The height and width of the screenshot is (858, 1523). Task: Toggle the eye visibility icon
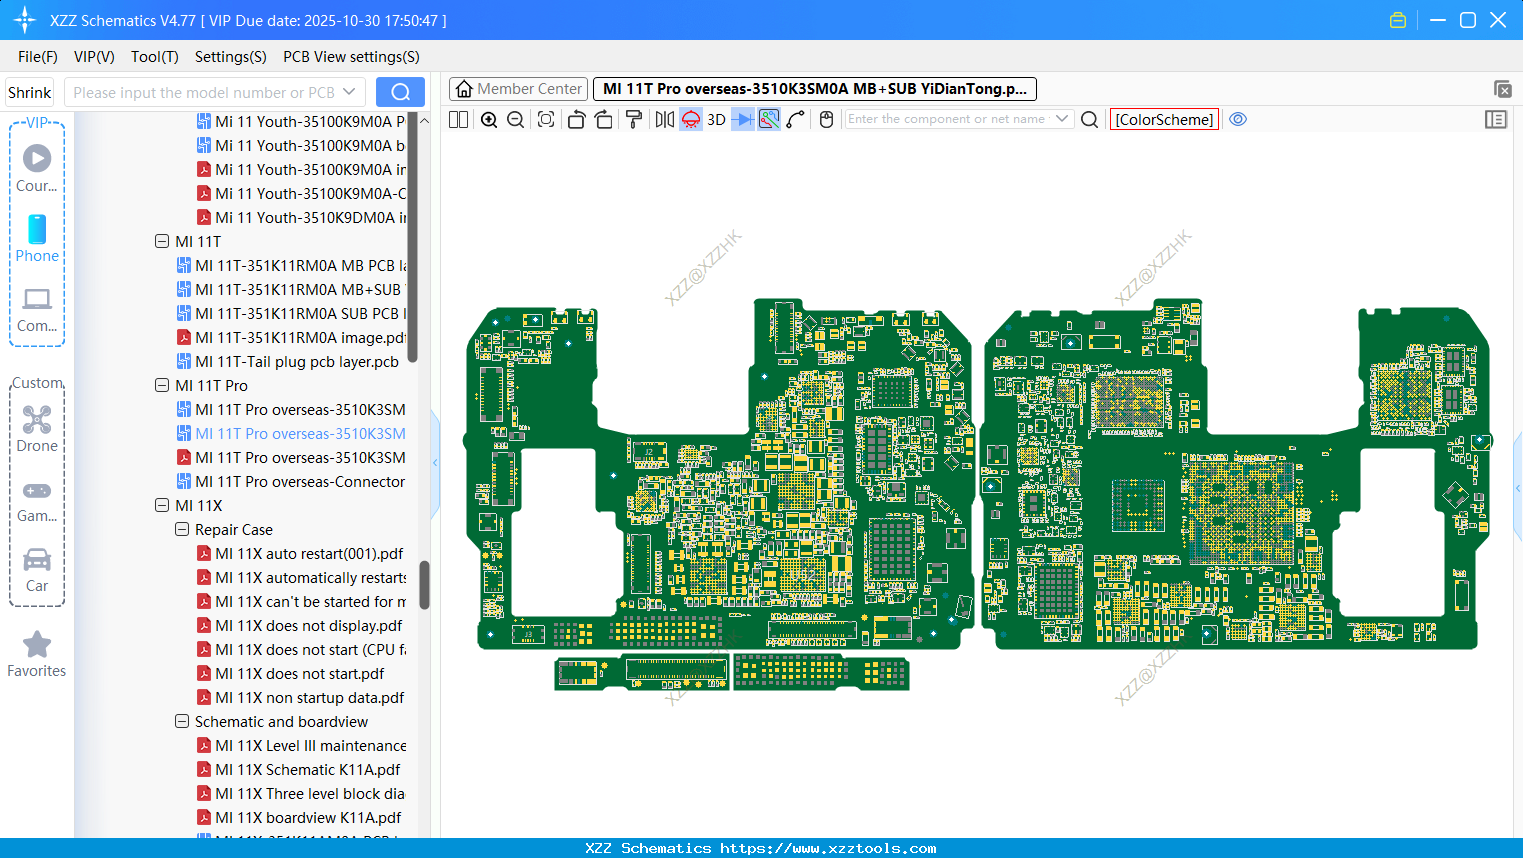click(1238, 119)
